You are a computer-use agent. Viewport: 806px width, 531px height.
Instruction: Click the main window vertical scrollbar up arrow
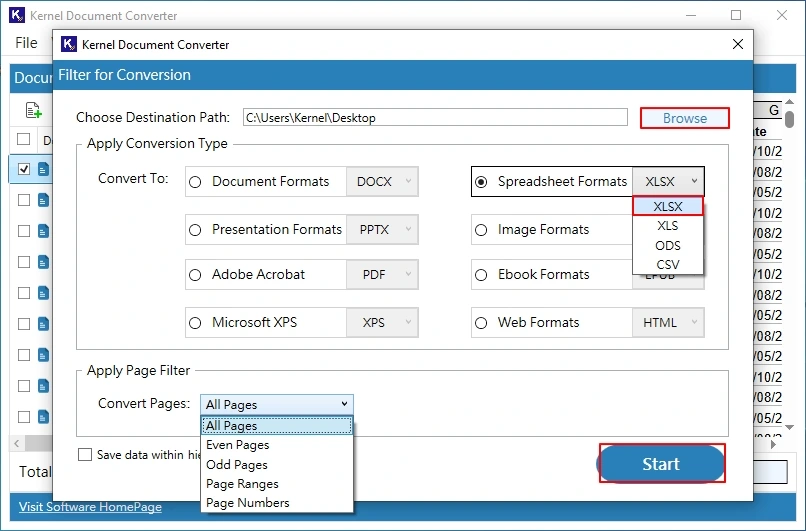[790, 102]
